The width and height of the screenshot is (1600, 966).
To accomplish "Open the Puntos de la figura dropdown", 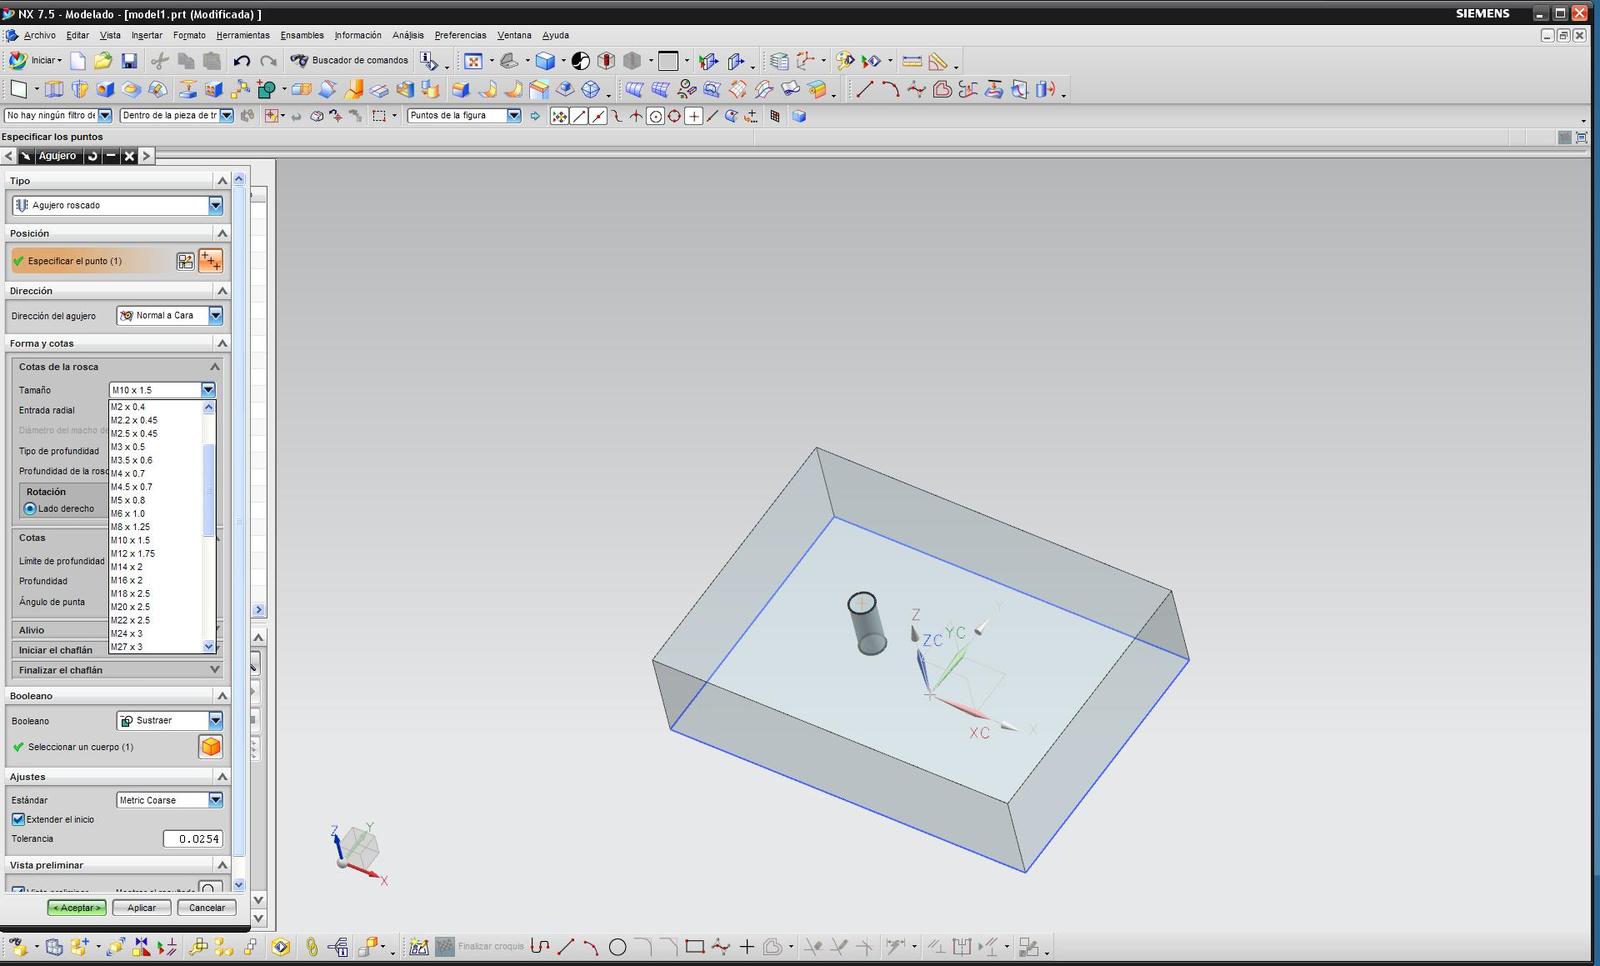I will pos(514,116).
